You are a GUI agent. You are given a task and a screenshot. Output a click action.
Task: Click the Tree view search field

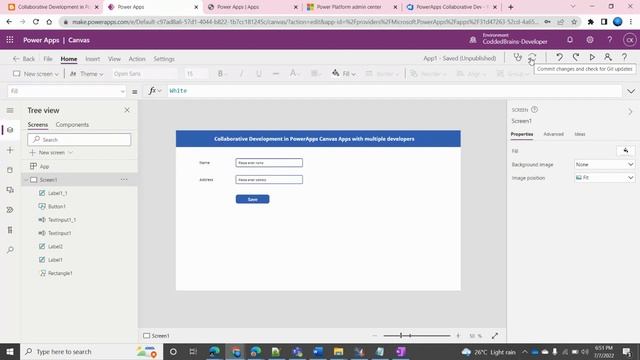point(79,140)
